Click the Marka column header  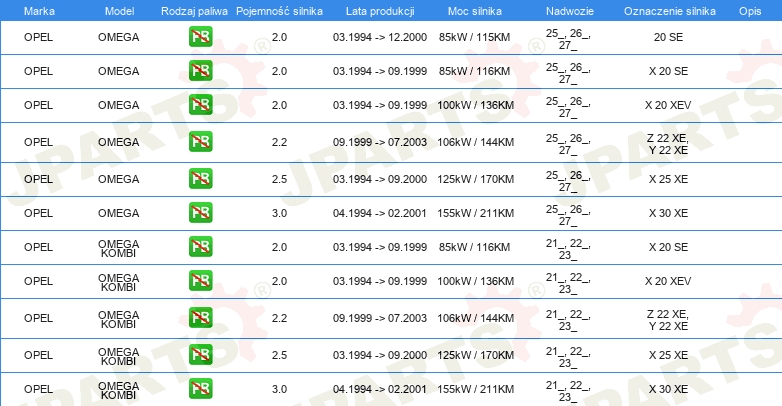39,11
